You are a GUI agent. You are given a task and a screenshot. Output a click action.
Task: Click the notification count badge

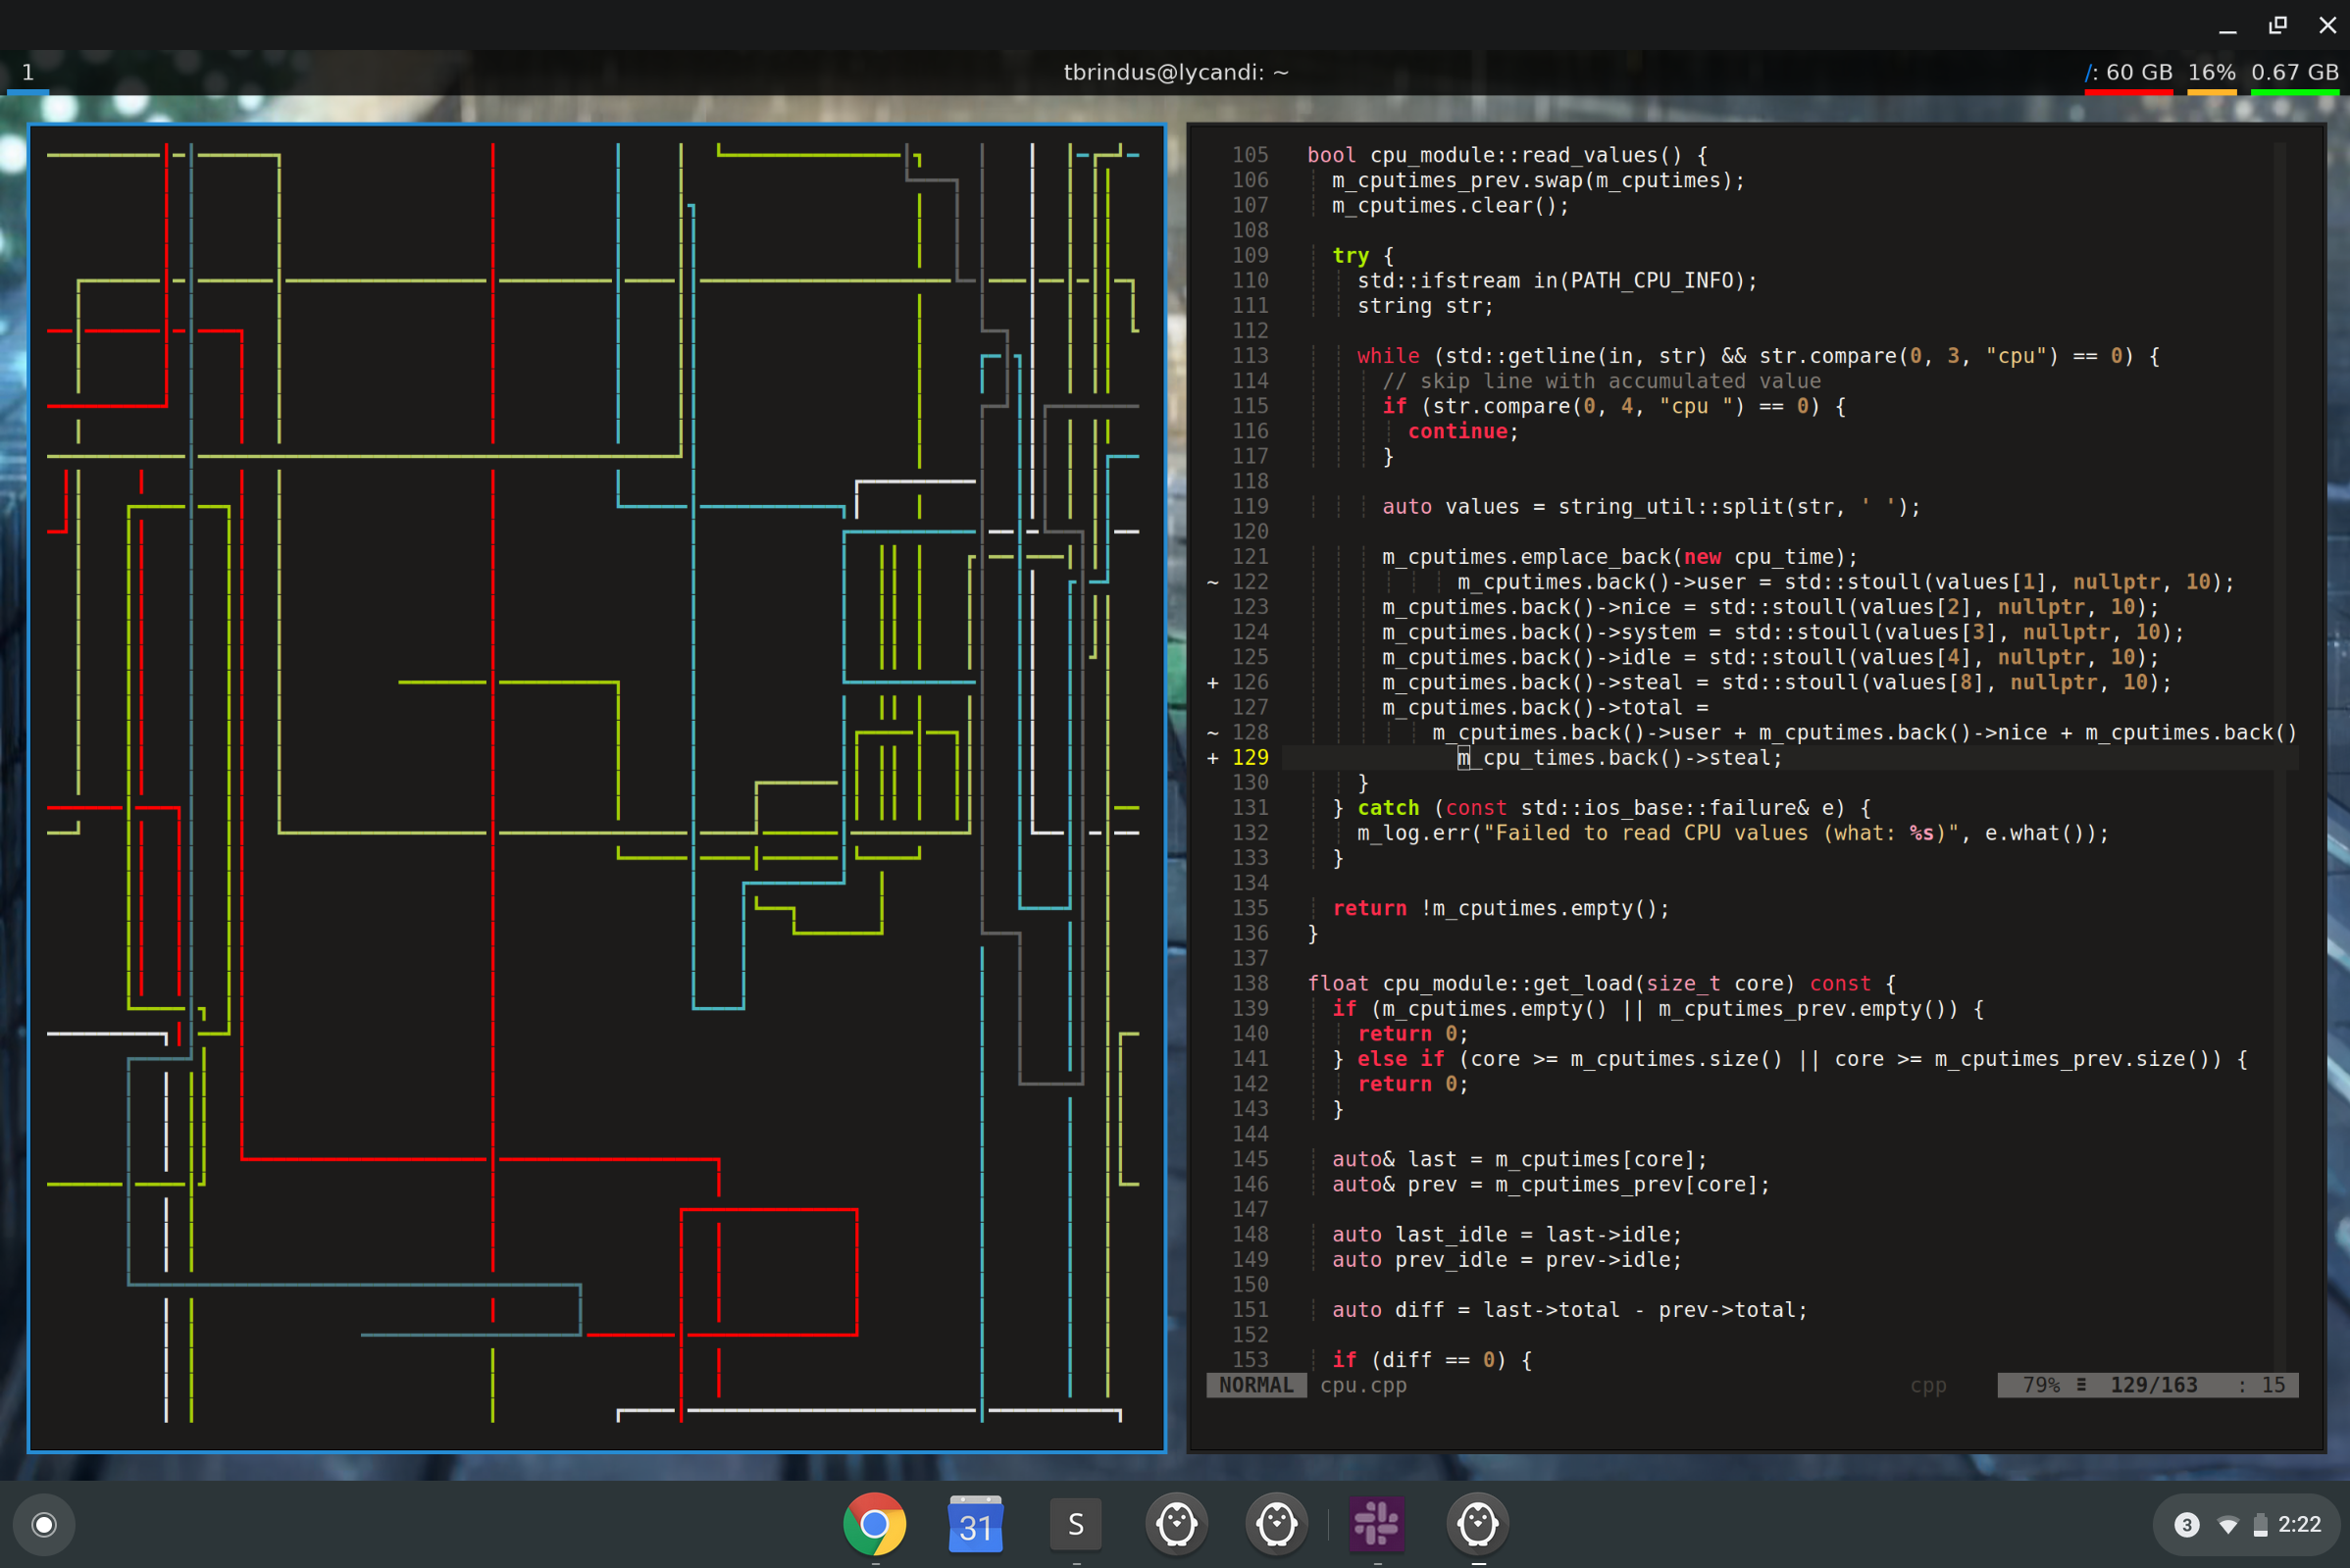click(2186, 1524)
